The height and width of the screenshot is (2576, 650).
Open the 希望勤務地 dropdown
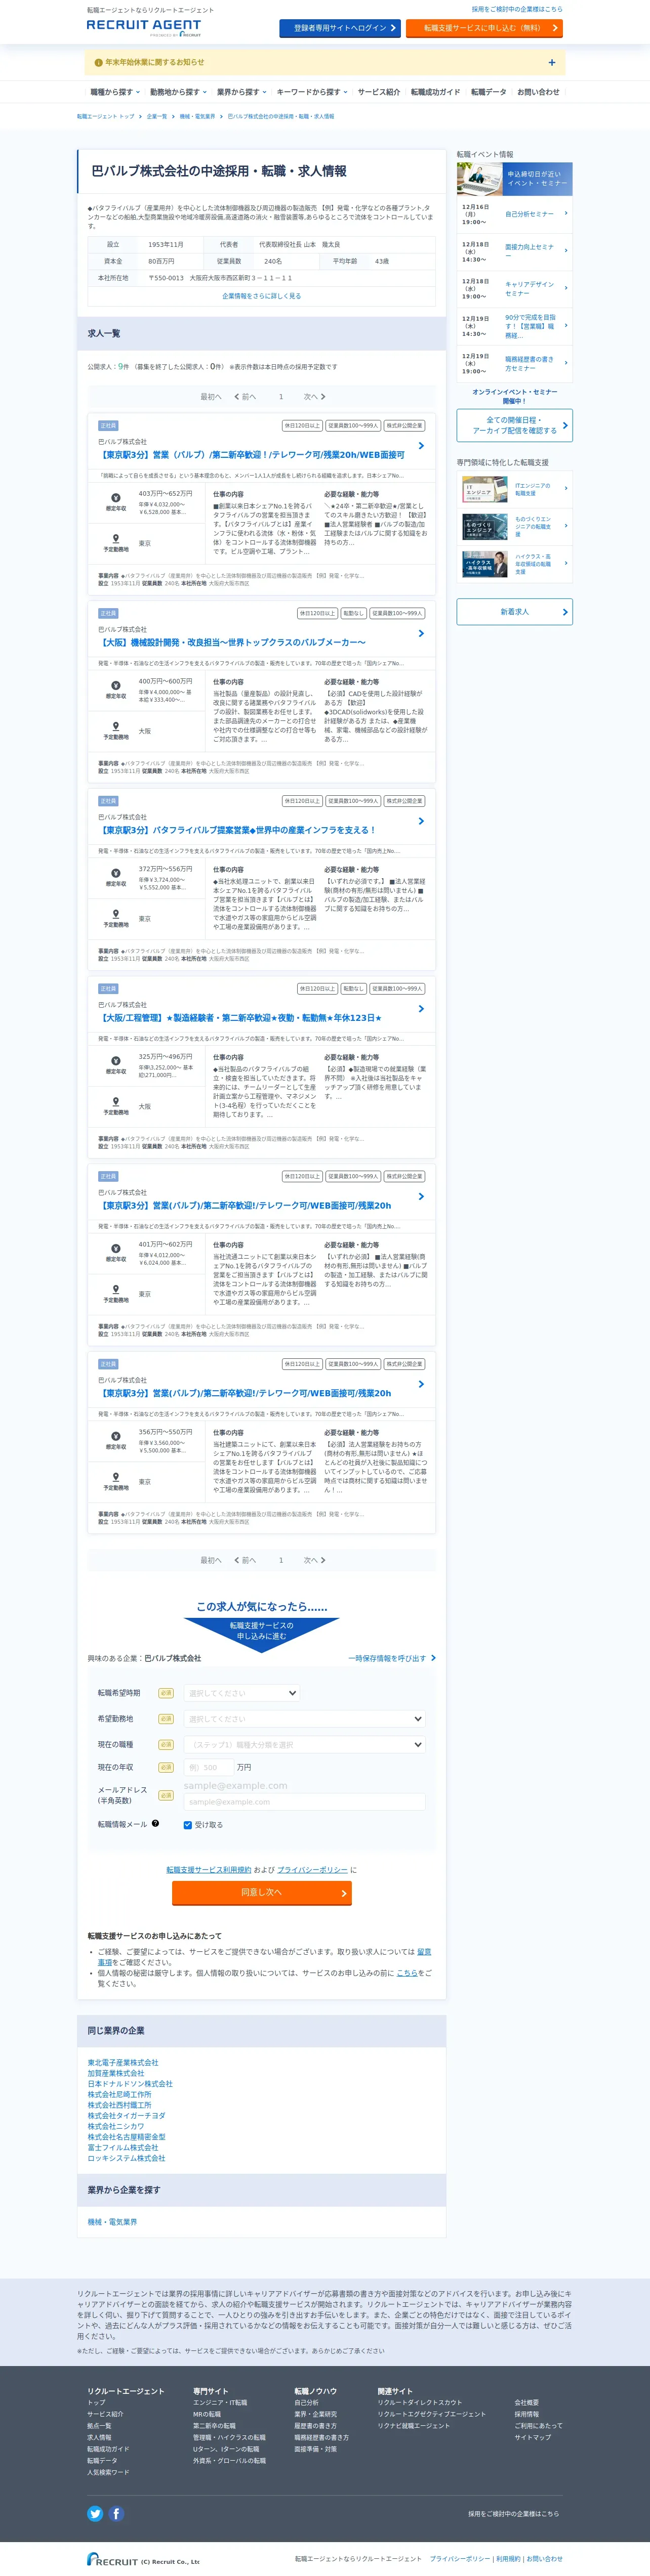304,1719
